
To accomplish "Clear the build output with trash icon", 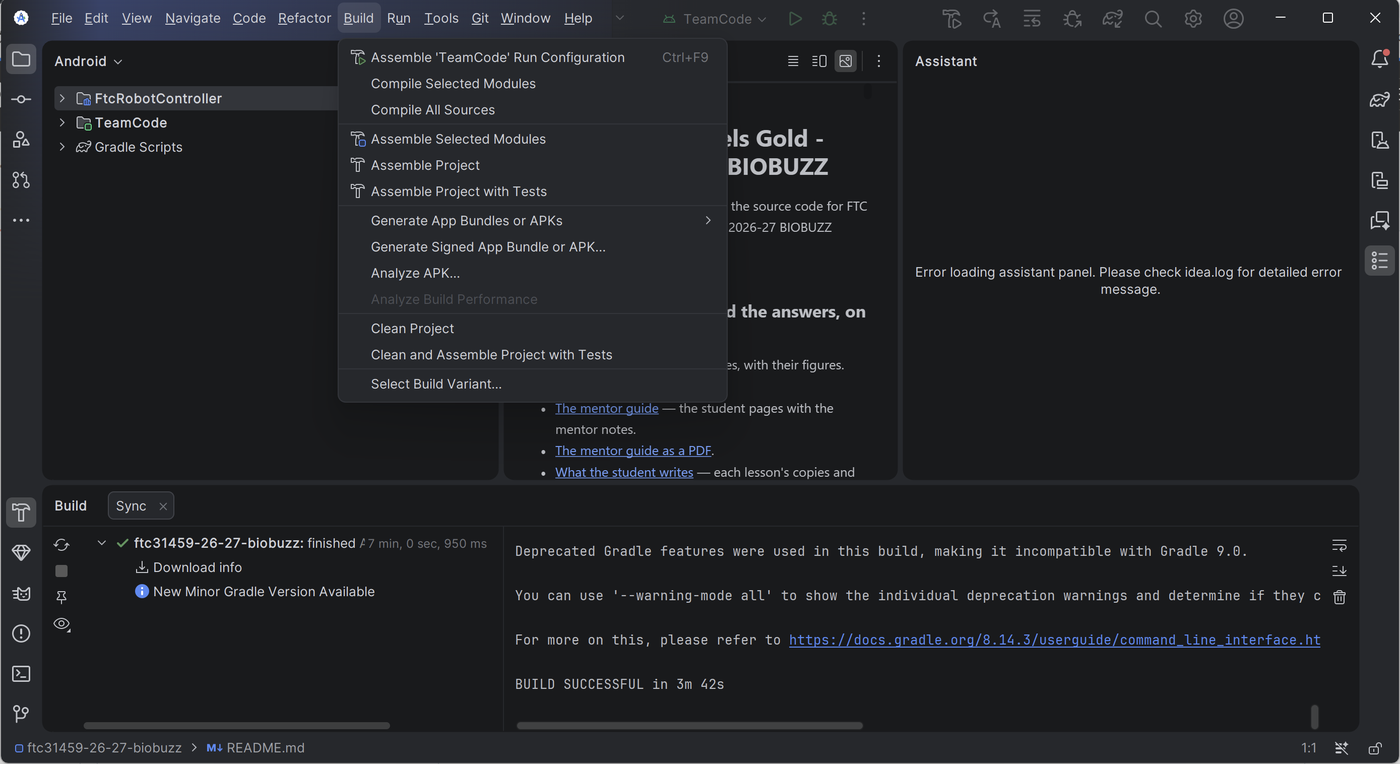I will 1340,597.
